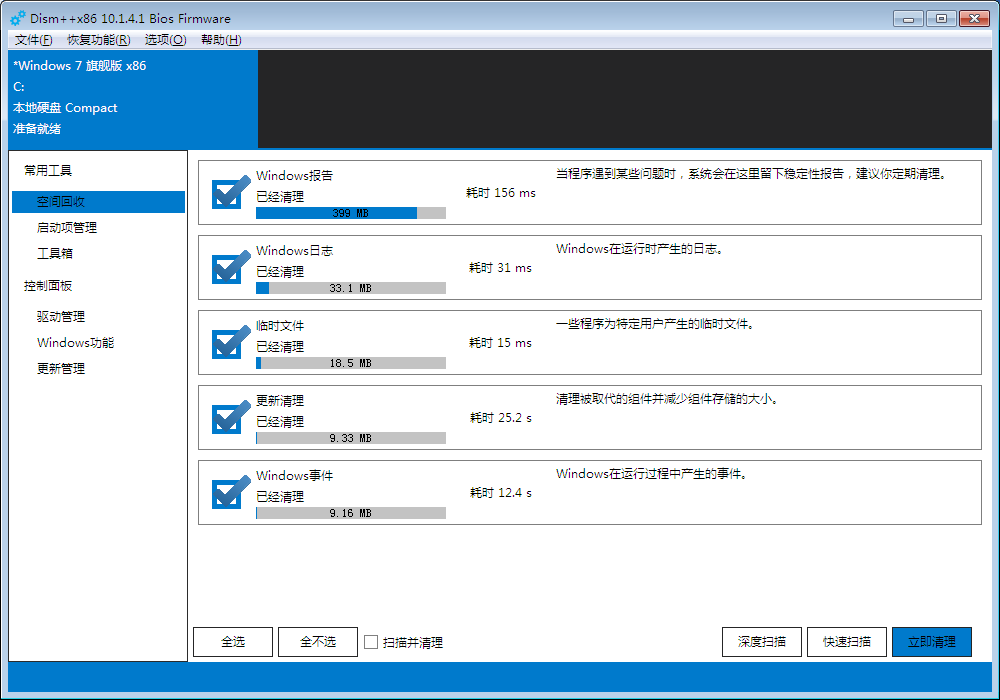Click the 耗时 12.4 s text
1000x700 pixels.
(501, 493)
